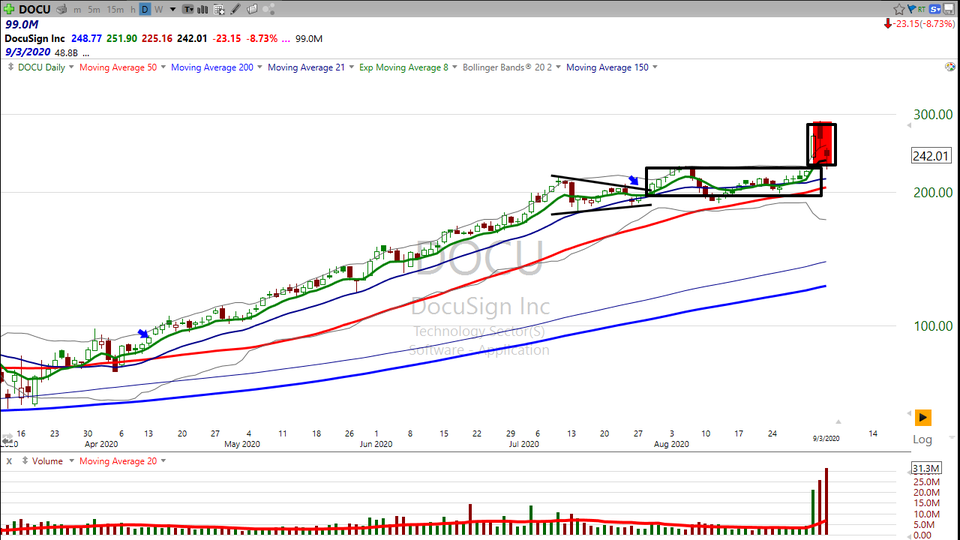
Task: Click the orange scroll-to-latest arrow button
Action: (923, 417)
